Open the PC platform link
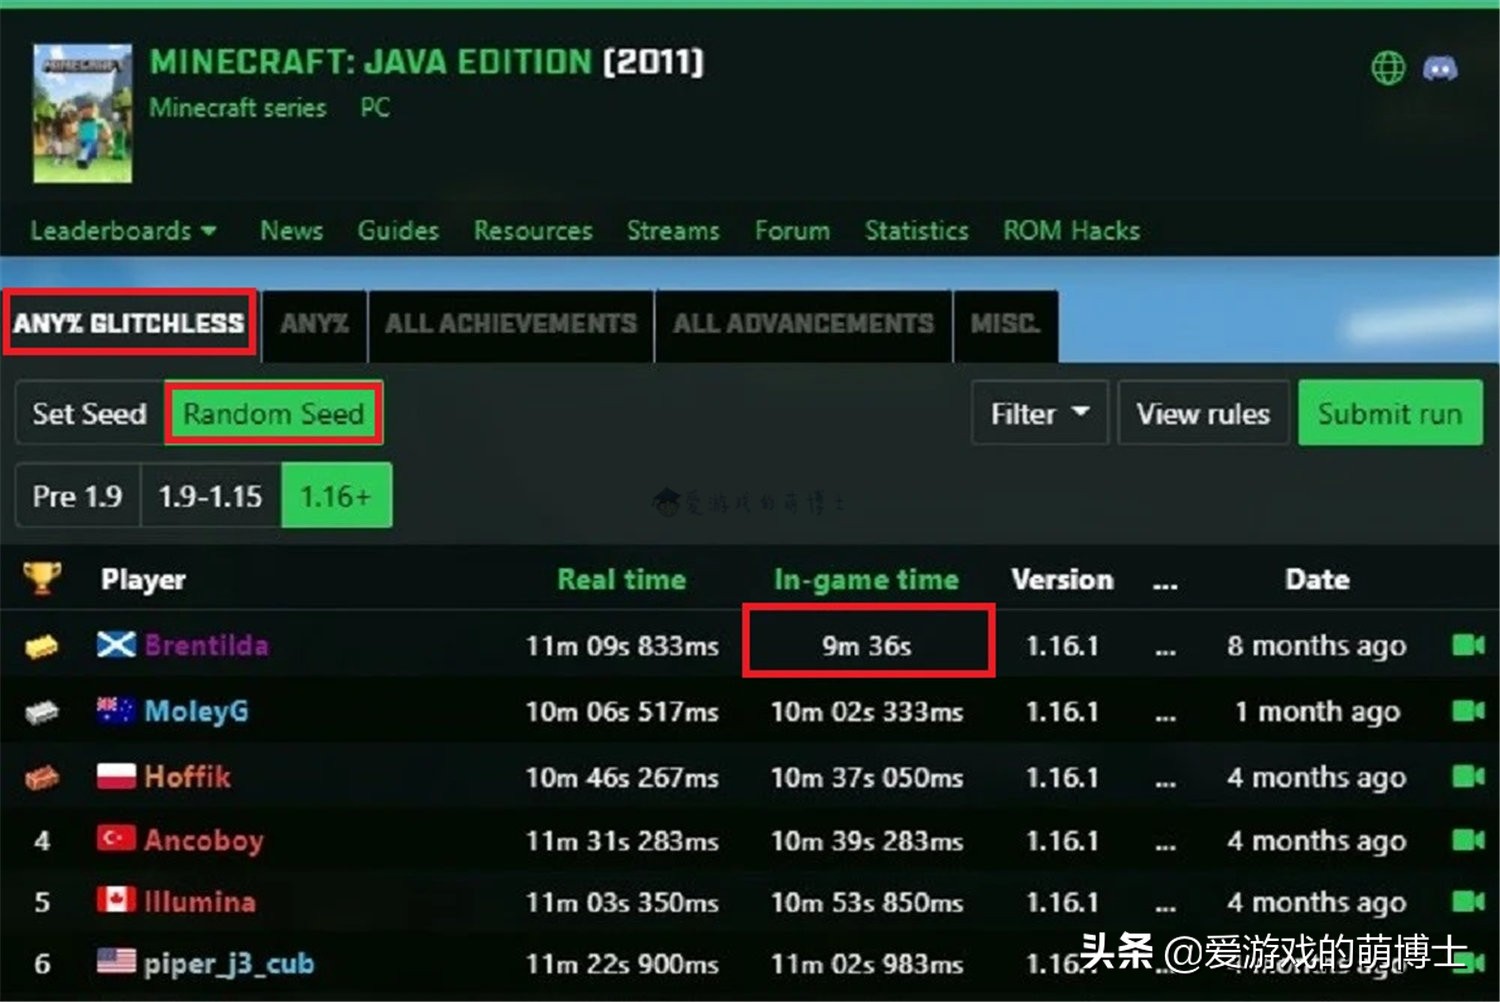Viewport: 1500px width, 1002px height. point(375,108)
